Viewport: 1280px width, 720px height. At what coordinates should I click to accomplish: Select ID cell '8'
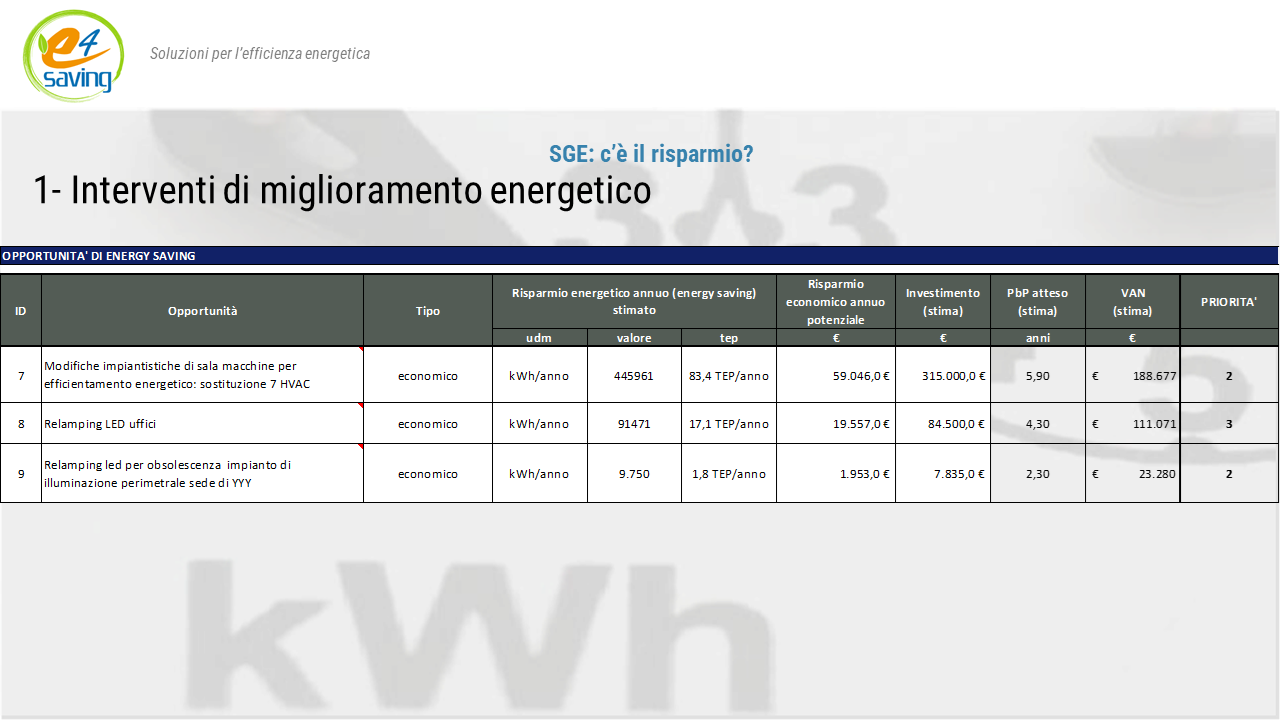click(21, 424)
